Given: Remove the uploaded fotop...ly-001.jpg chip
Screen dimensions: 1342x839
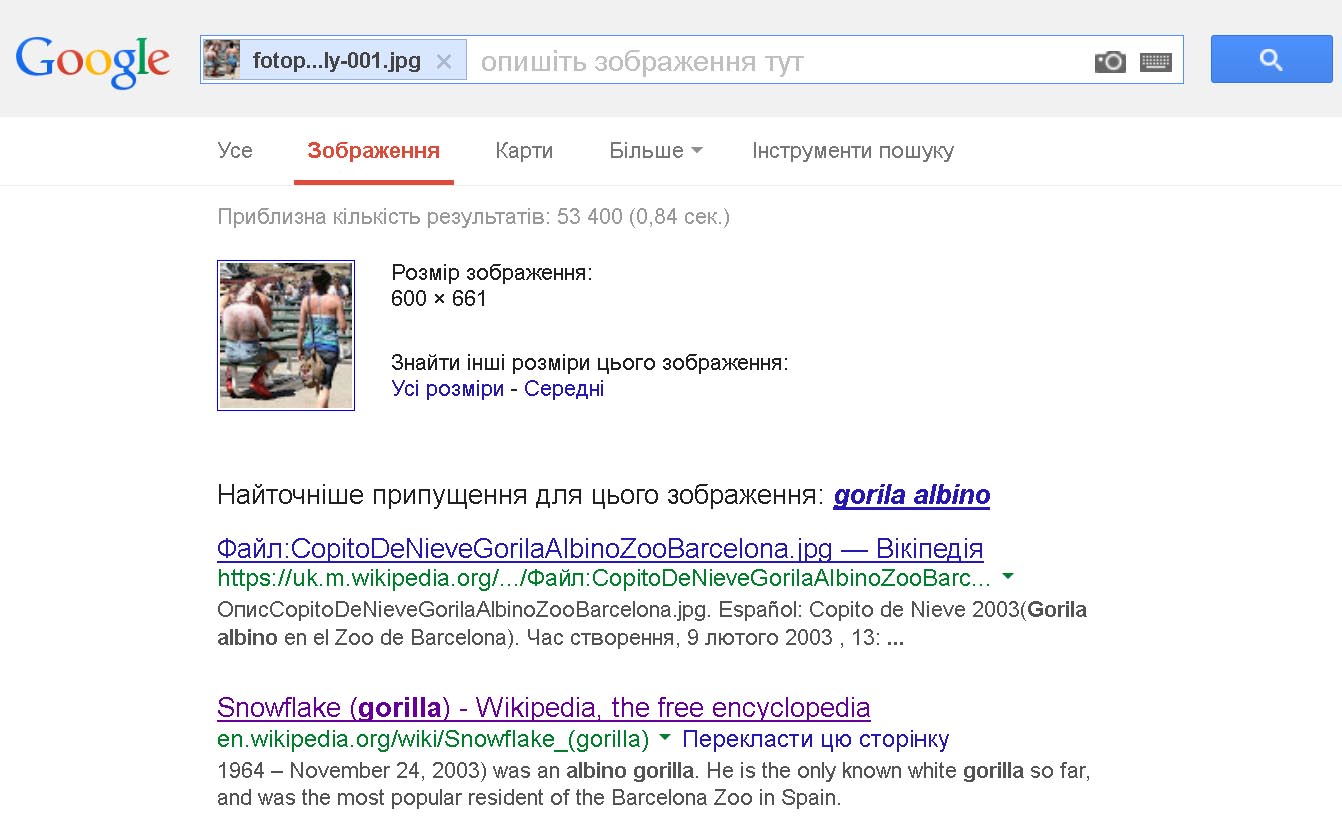Looking at the screenshot, I should 444,62.
